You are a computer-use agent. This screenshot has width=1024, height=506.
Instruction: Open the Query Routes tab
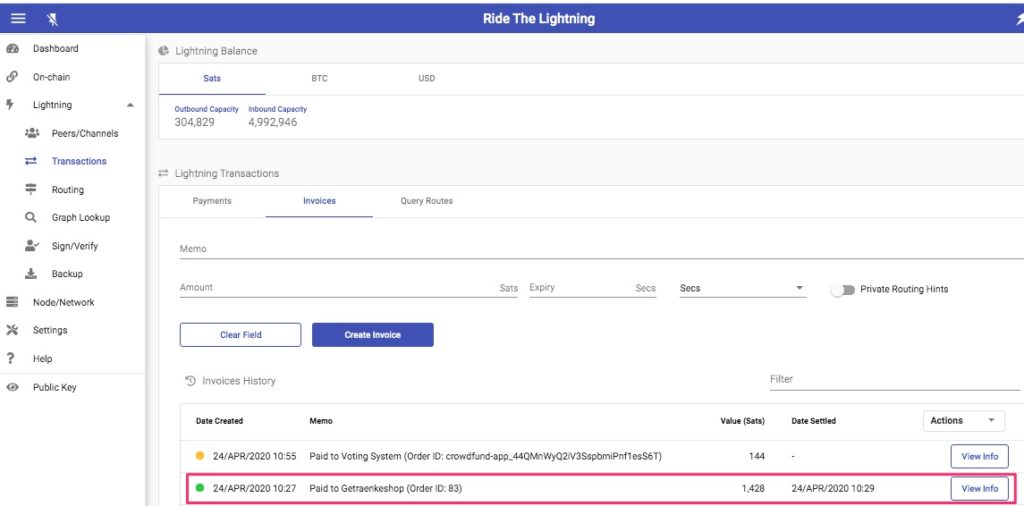coord(426,201)
